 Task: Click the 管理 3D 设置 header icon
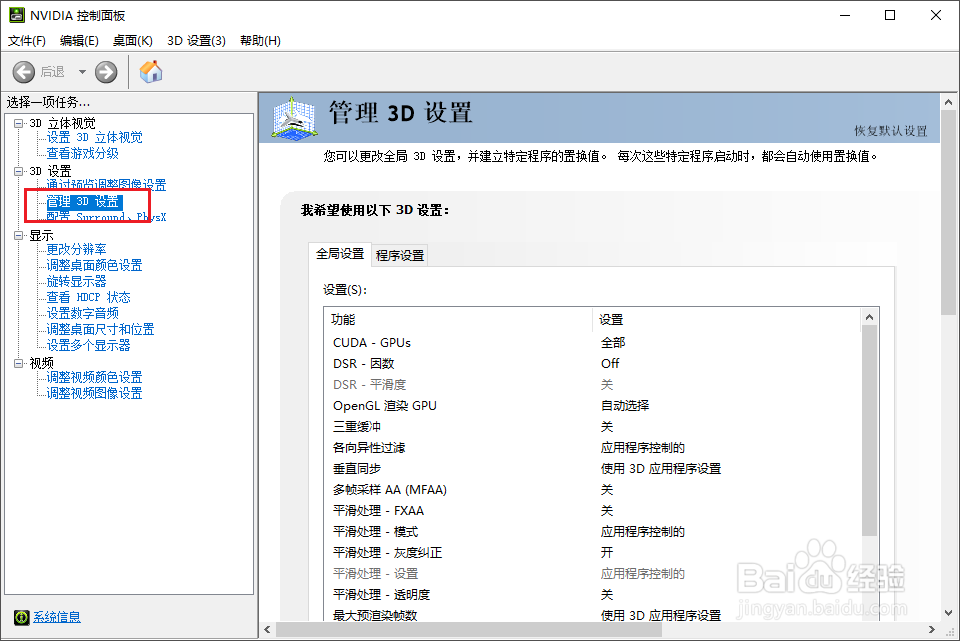coord(294,118)
